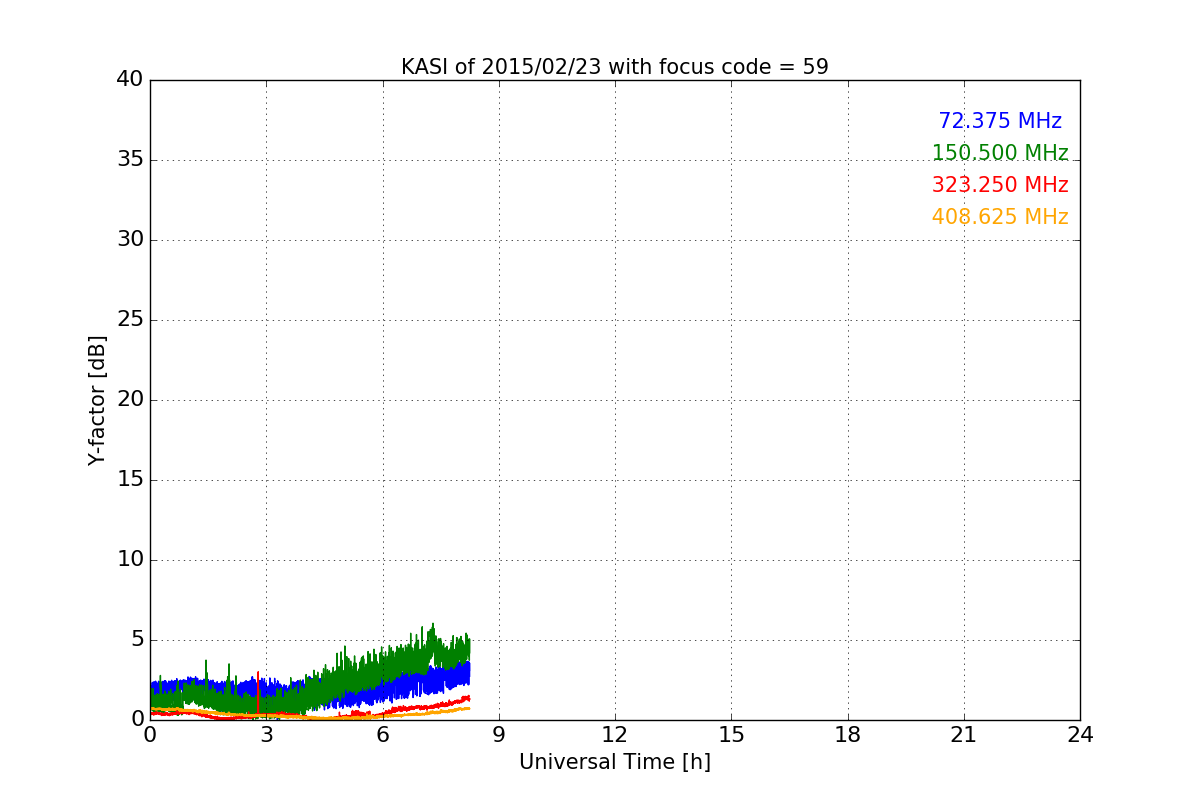
Task: Click the 'Universal Time [h]' axis label
Action: click(x=614, y=762)
